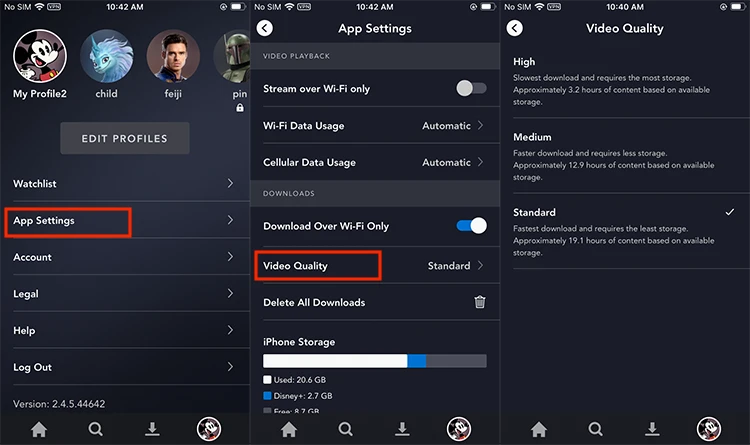Open Wi-Fi Data Usage Automatic chevron
Image resolution: width=750 pixels, height=445 pixels.
[480, 125]
